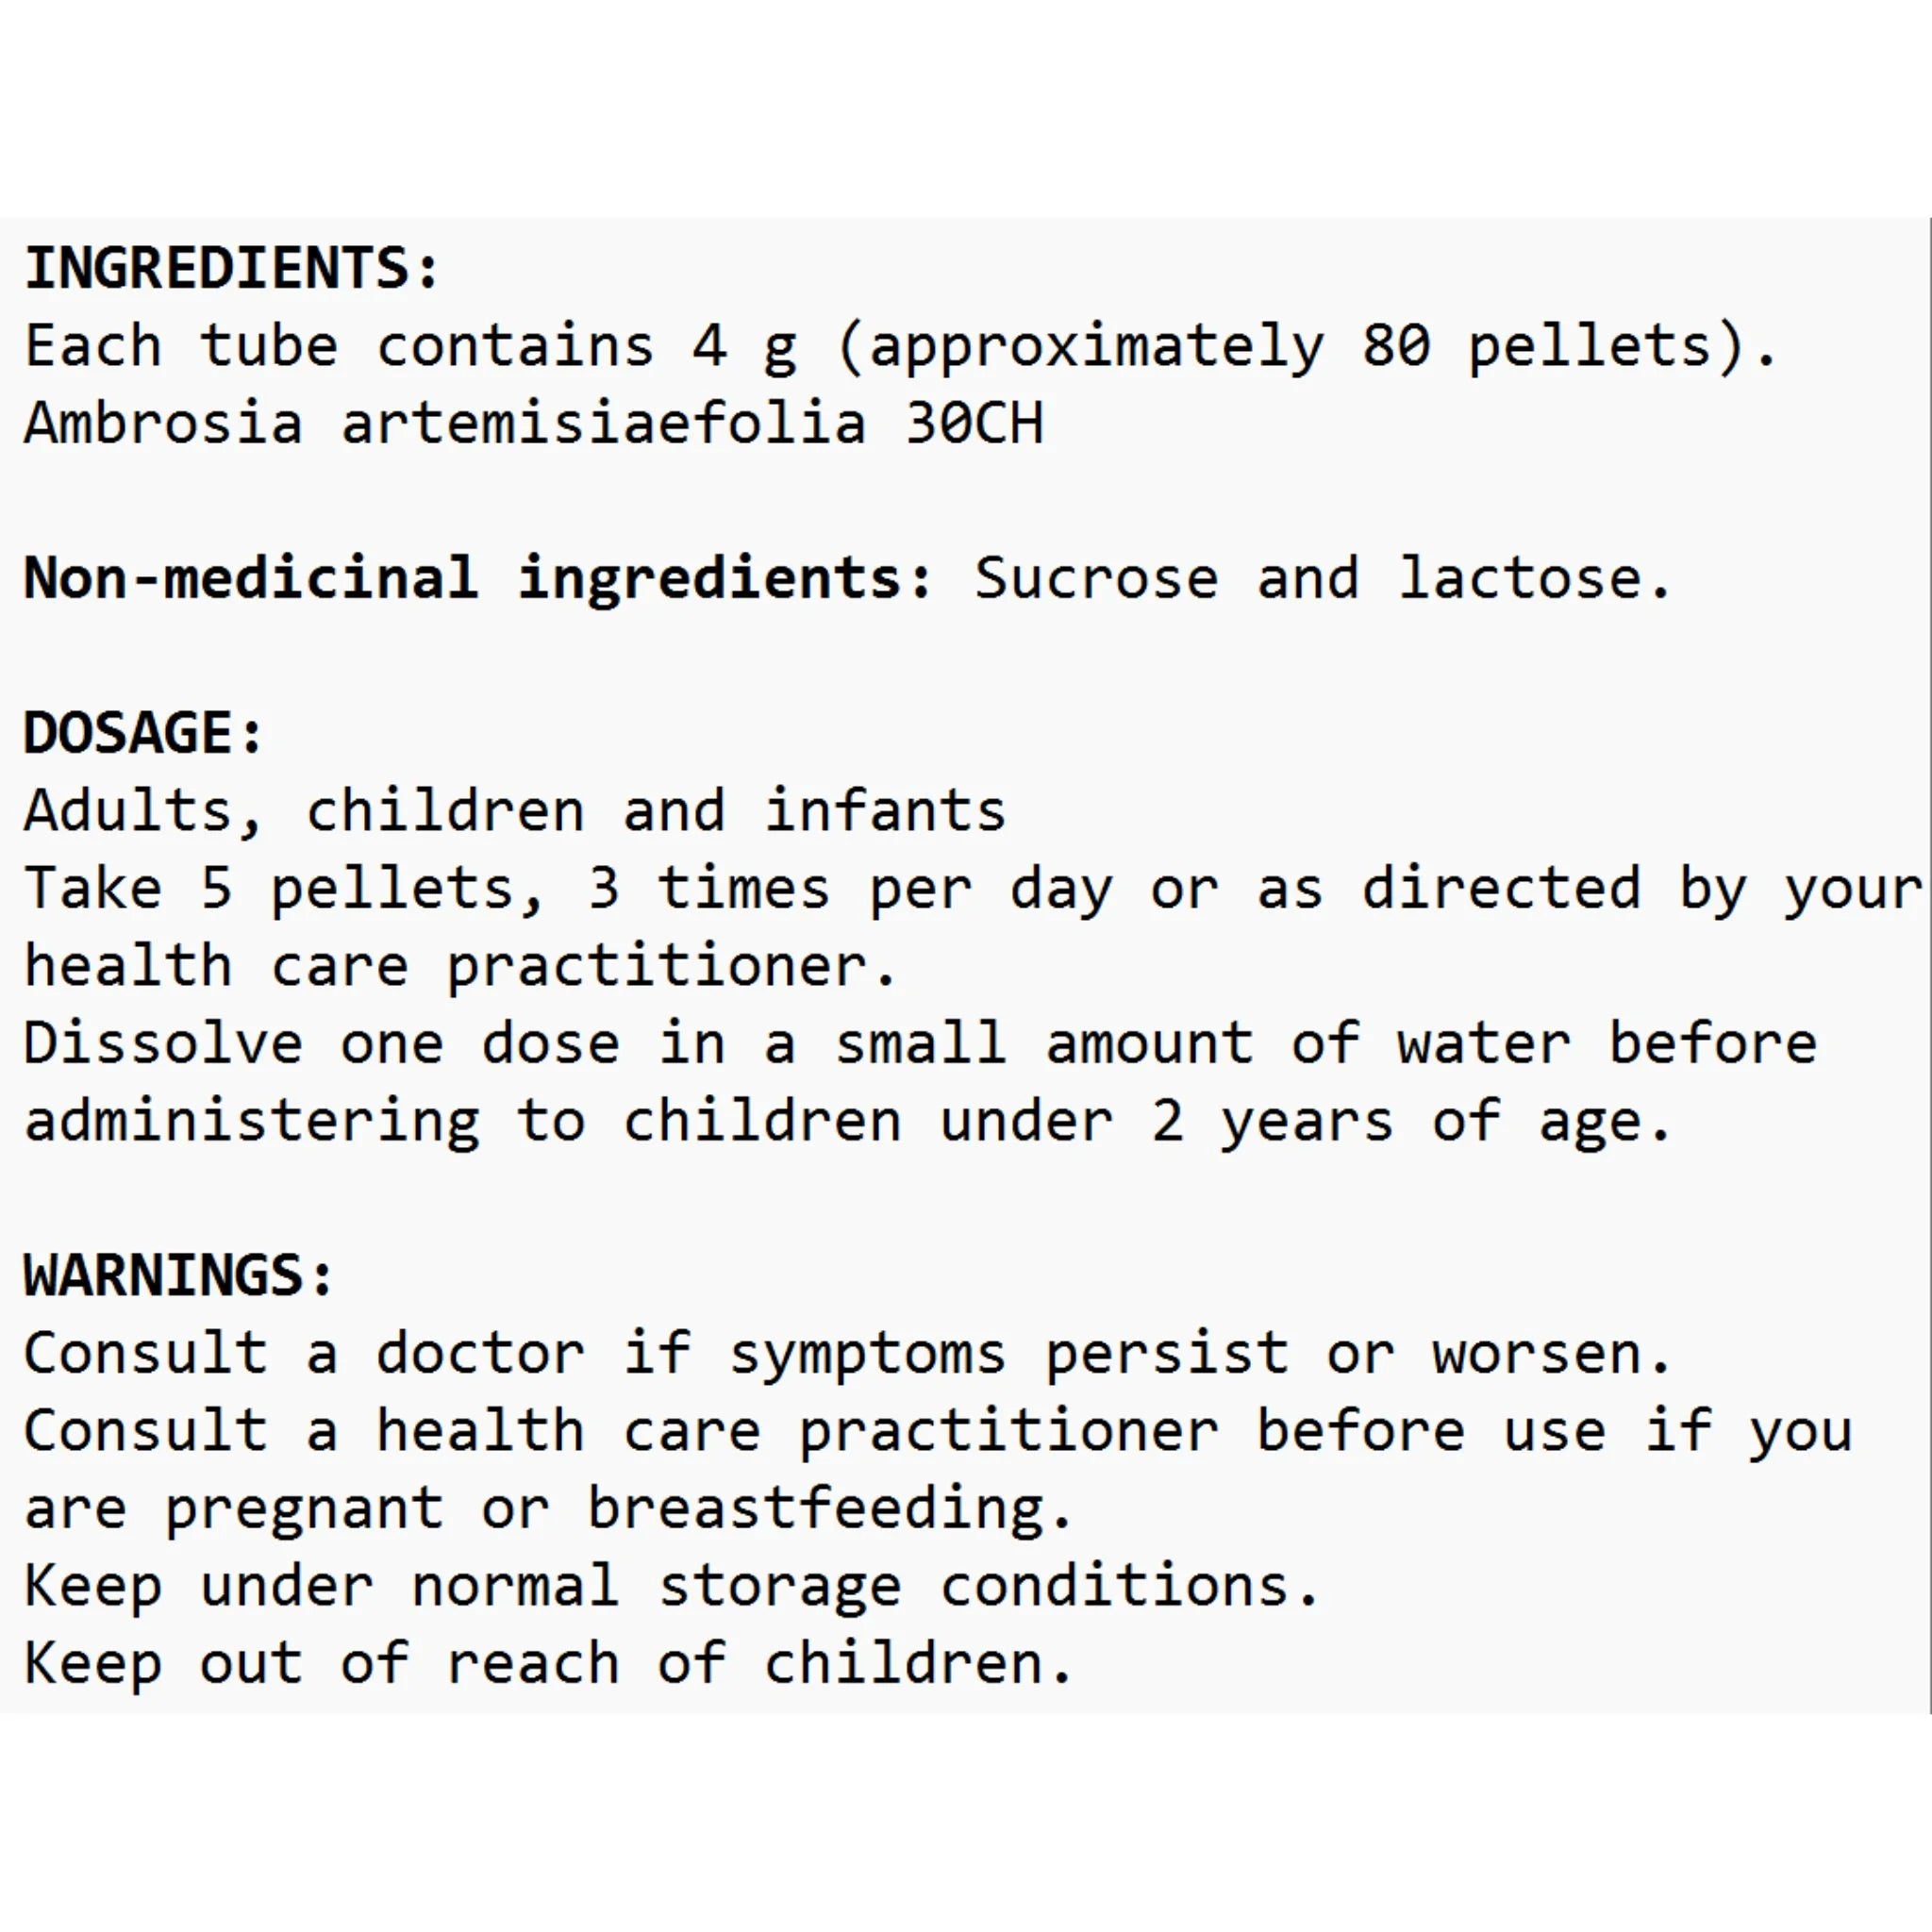Click the Take 5 pellets instruction line

(x=973, y=890)
